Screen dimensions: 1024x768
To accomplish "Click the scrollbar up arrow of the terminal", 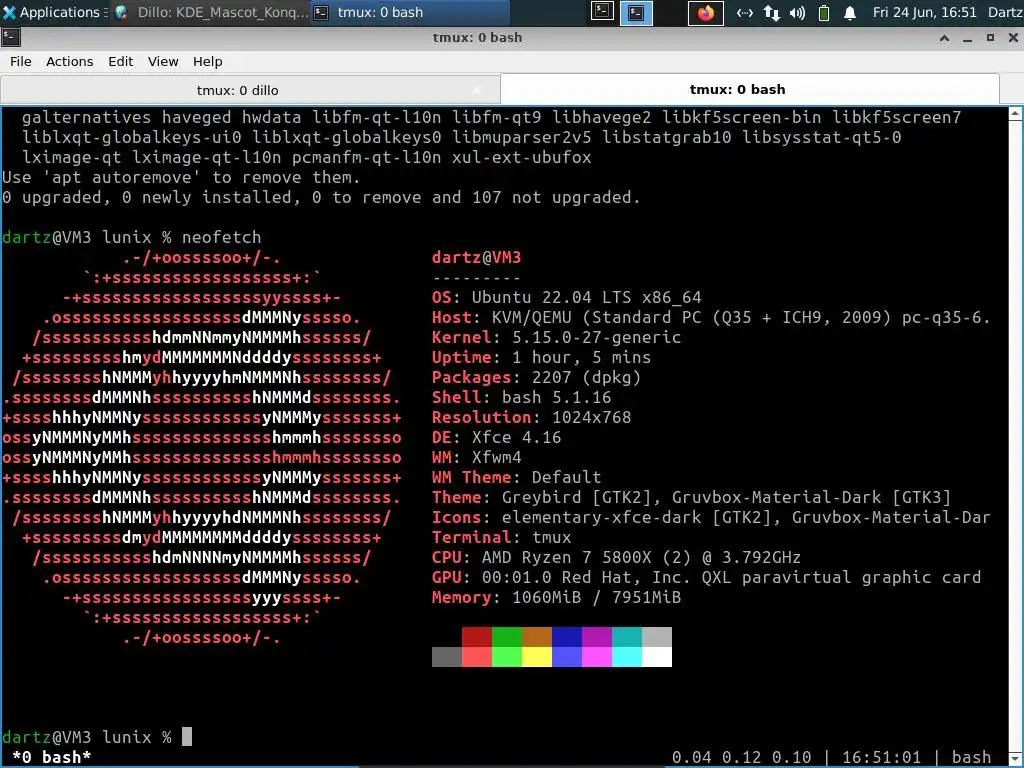I will [x=1016, y=114].
